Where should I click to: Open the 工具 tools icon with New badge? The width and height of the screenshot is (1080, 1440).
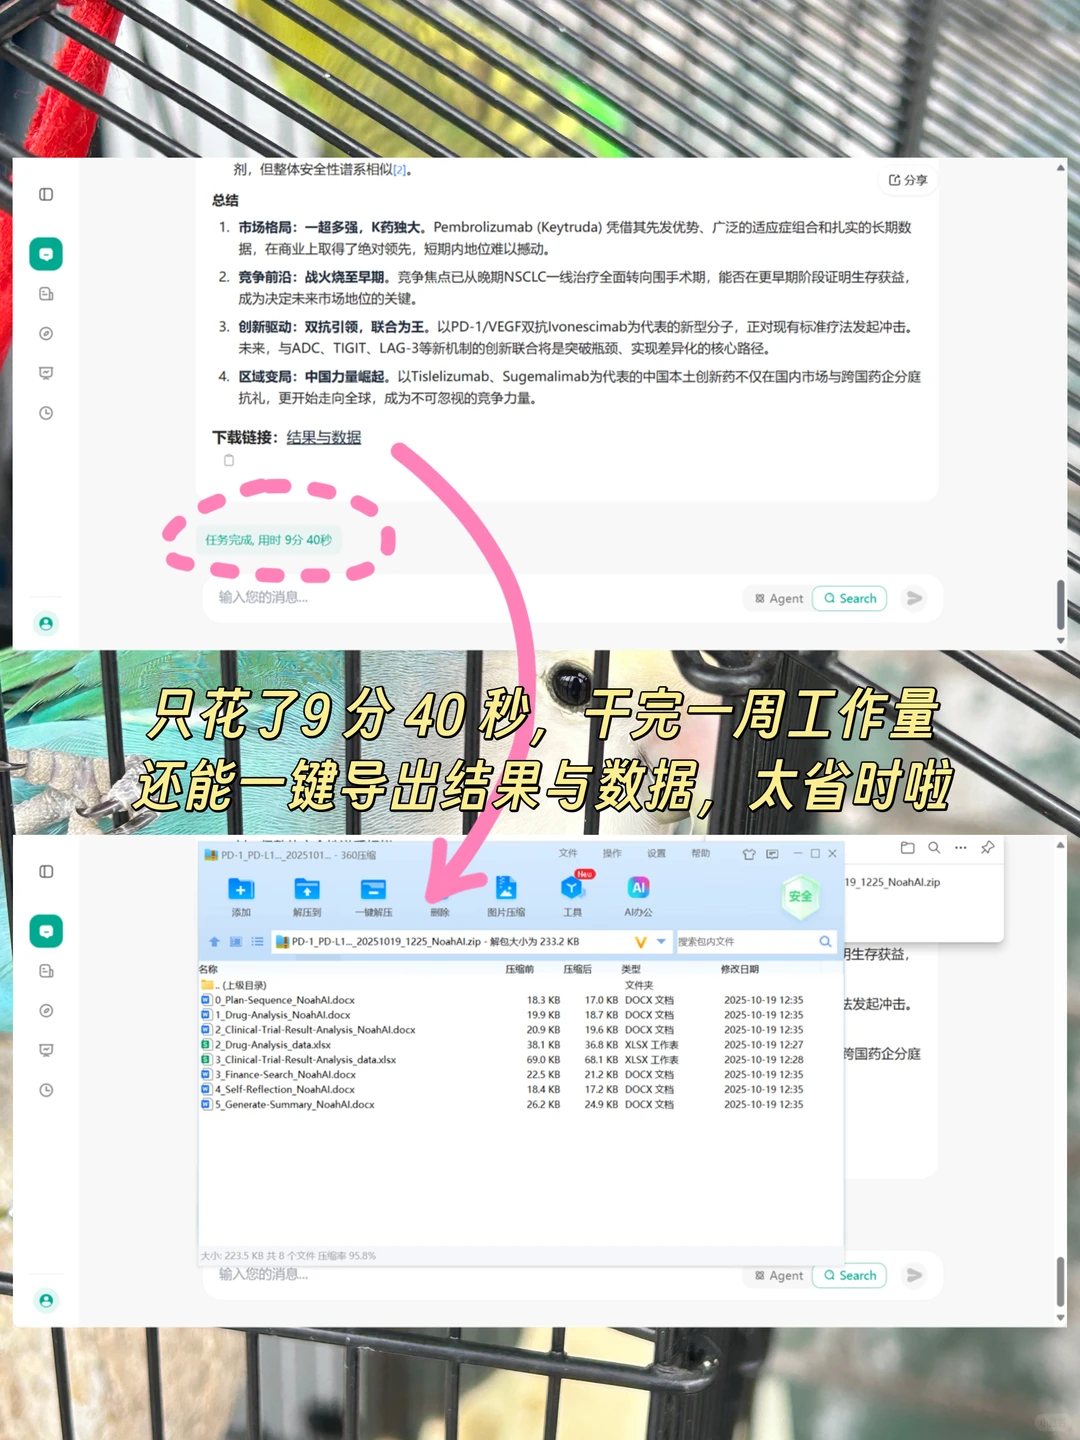pyautogui.click(x=573, y=893)
